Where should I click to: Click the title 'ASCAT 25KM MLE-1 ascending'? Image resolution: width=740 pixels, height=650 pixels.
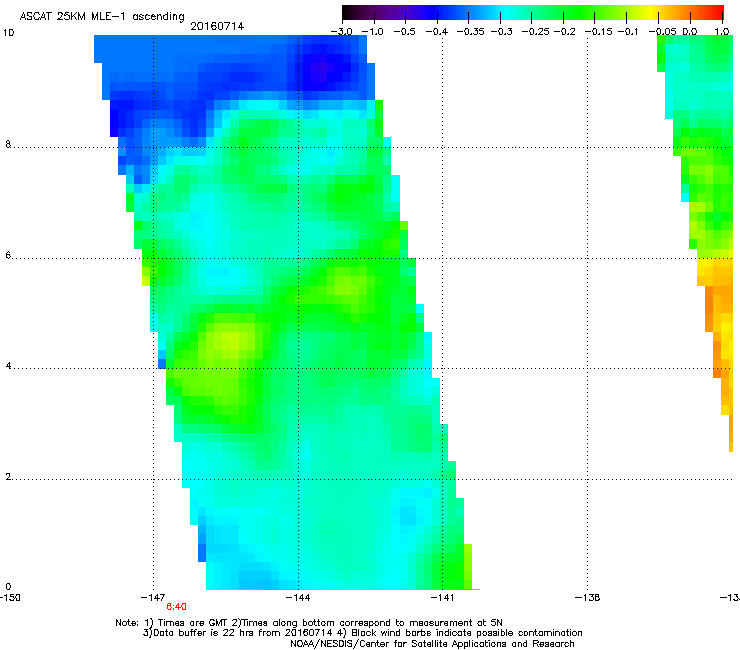point(102,17)
